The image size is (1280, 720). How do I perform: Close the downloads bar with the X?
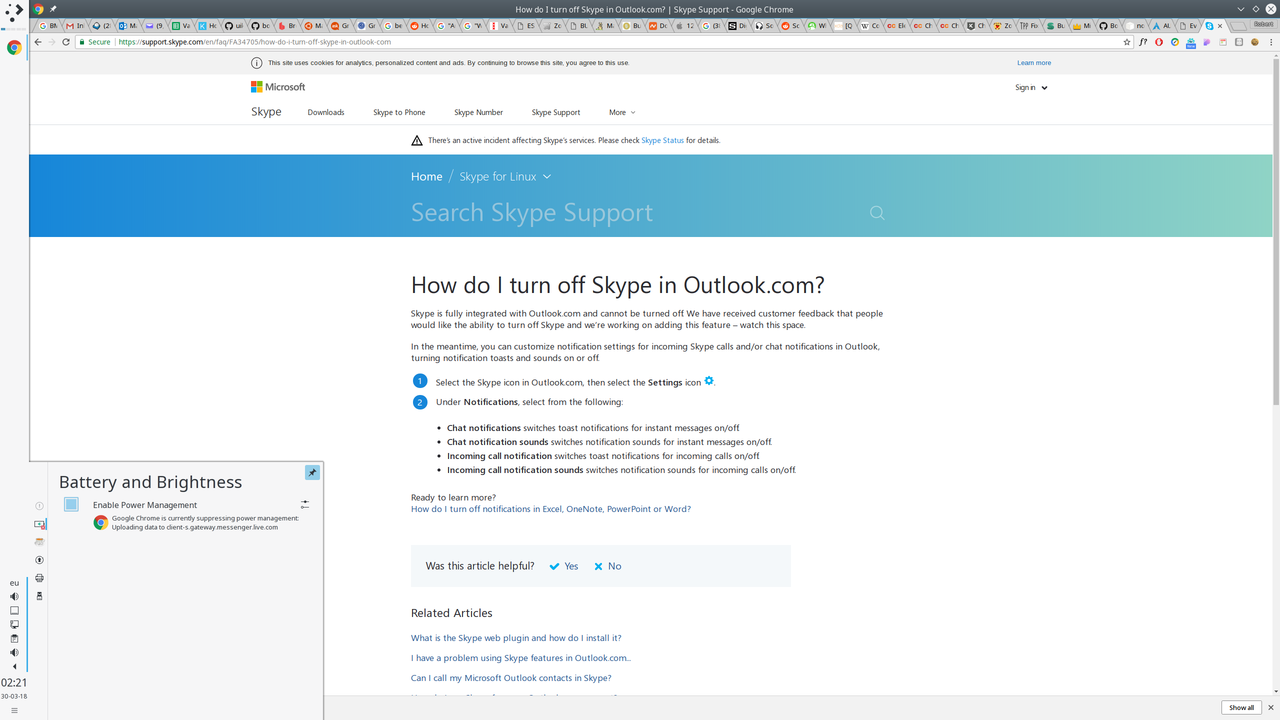point(1271,708)
